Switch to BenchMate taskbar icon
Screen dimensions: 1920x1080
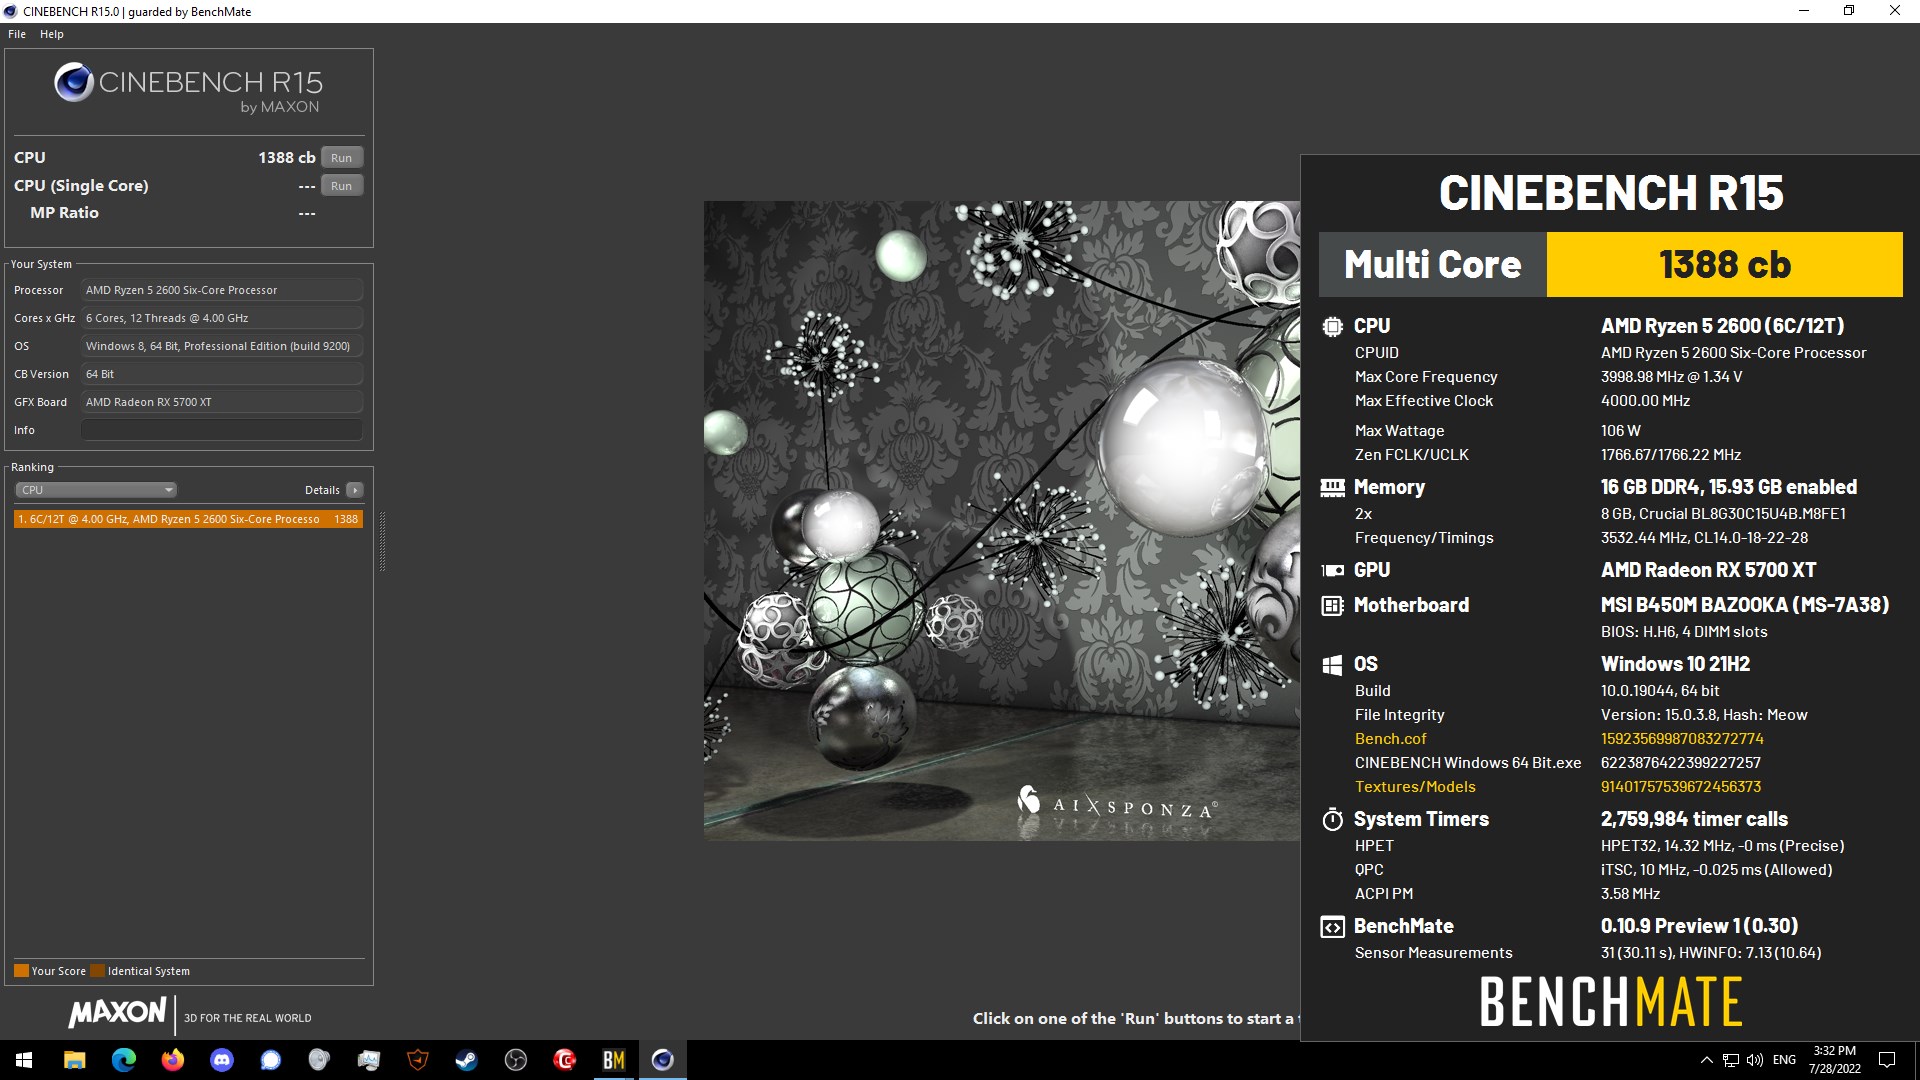pos(613,1060)
